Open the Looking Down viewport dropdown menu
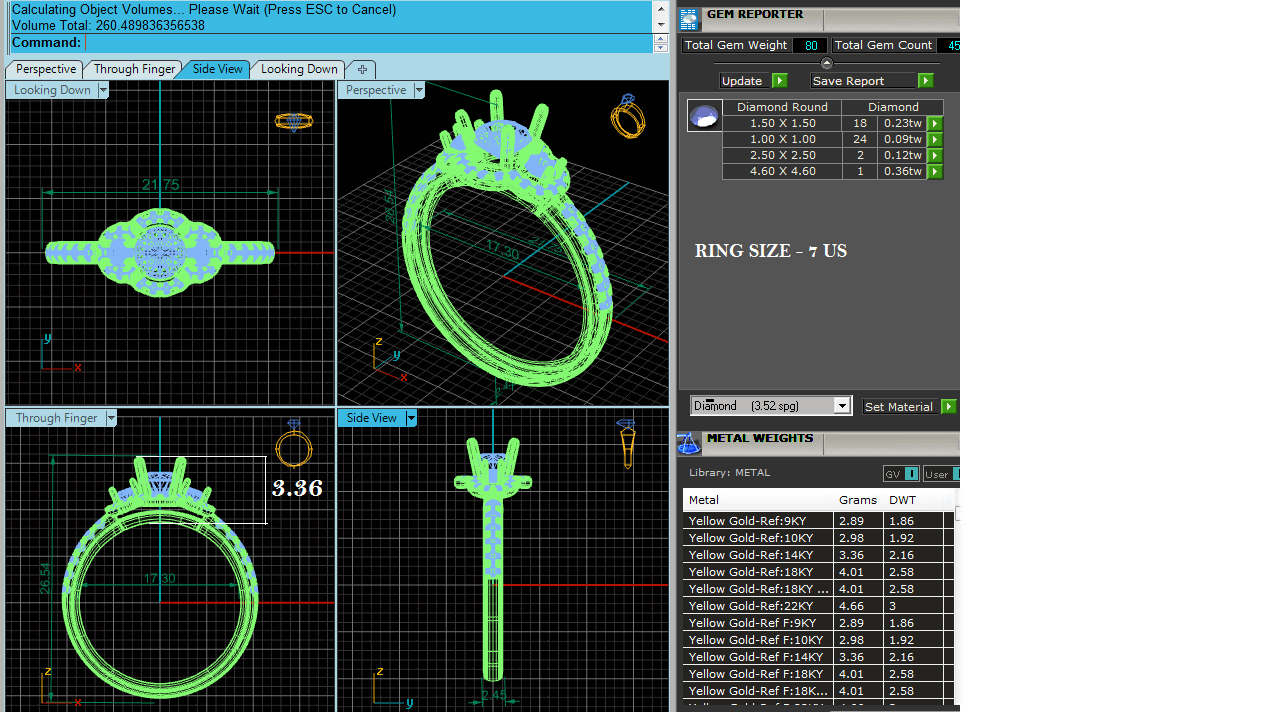1274x712 pixels. tap(103, 90)
